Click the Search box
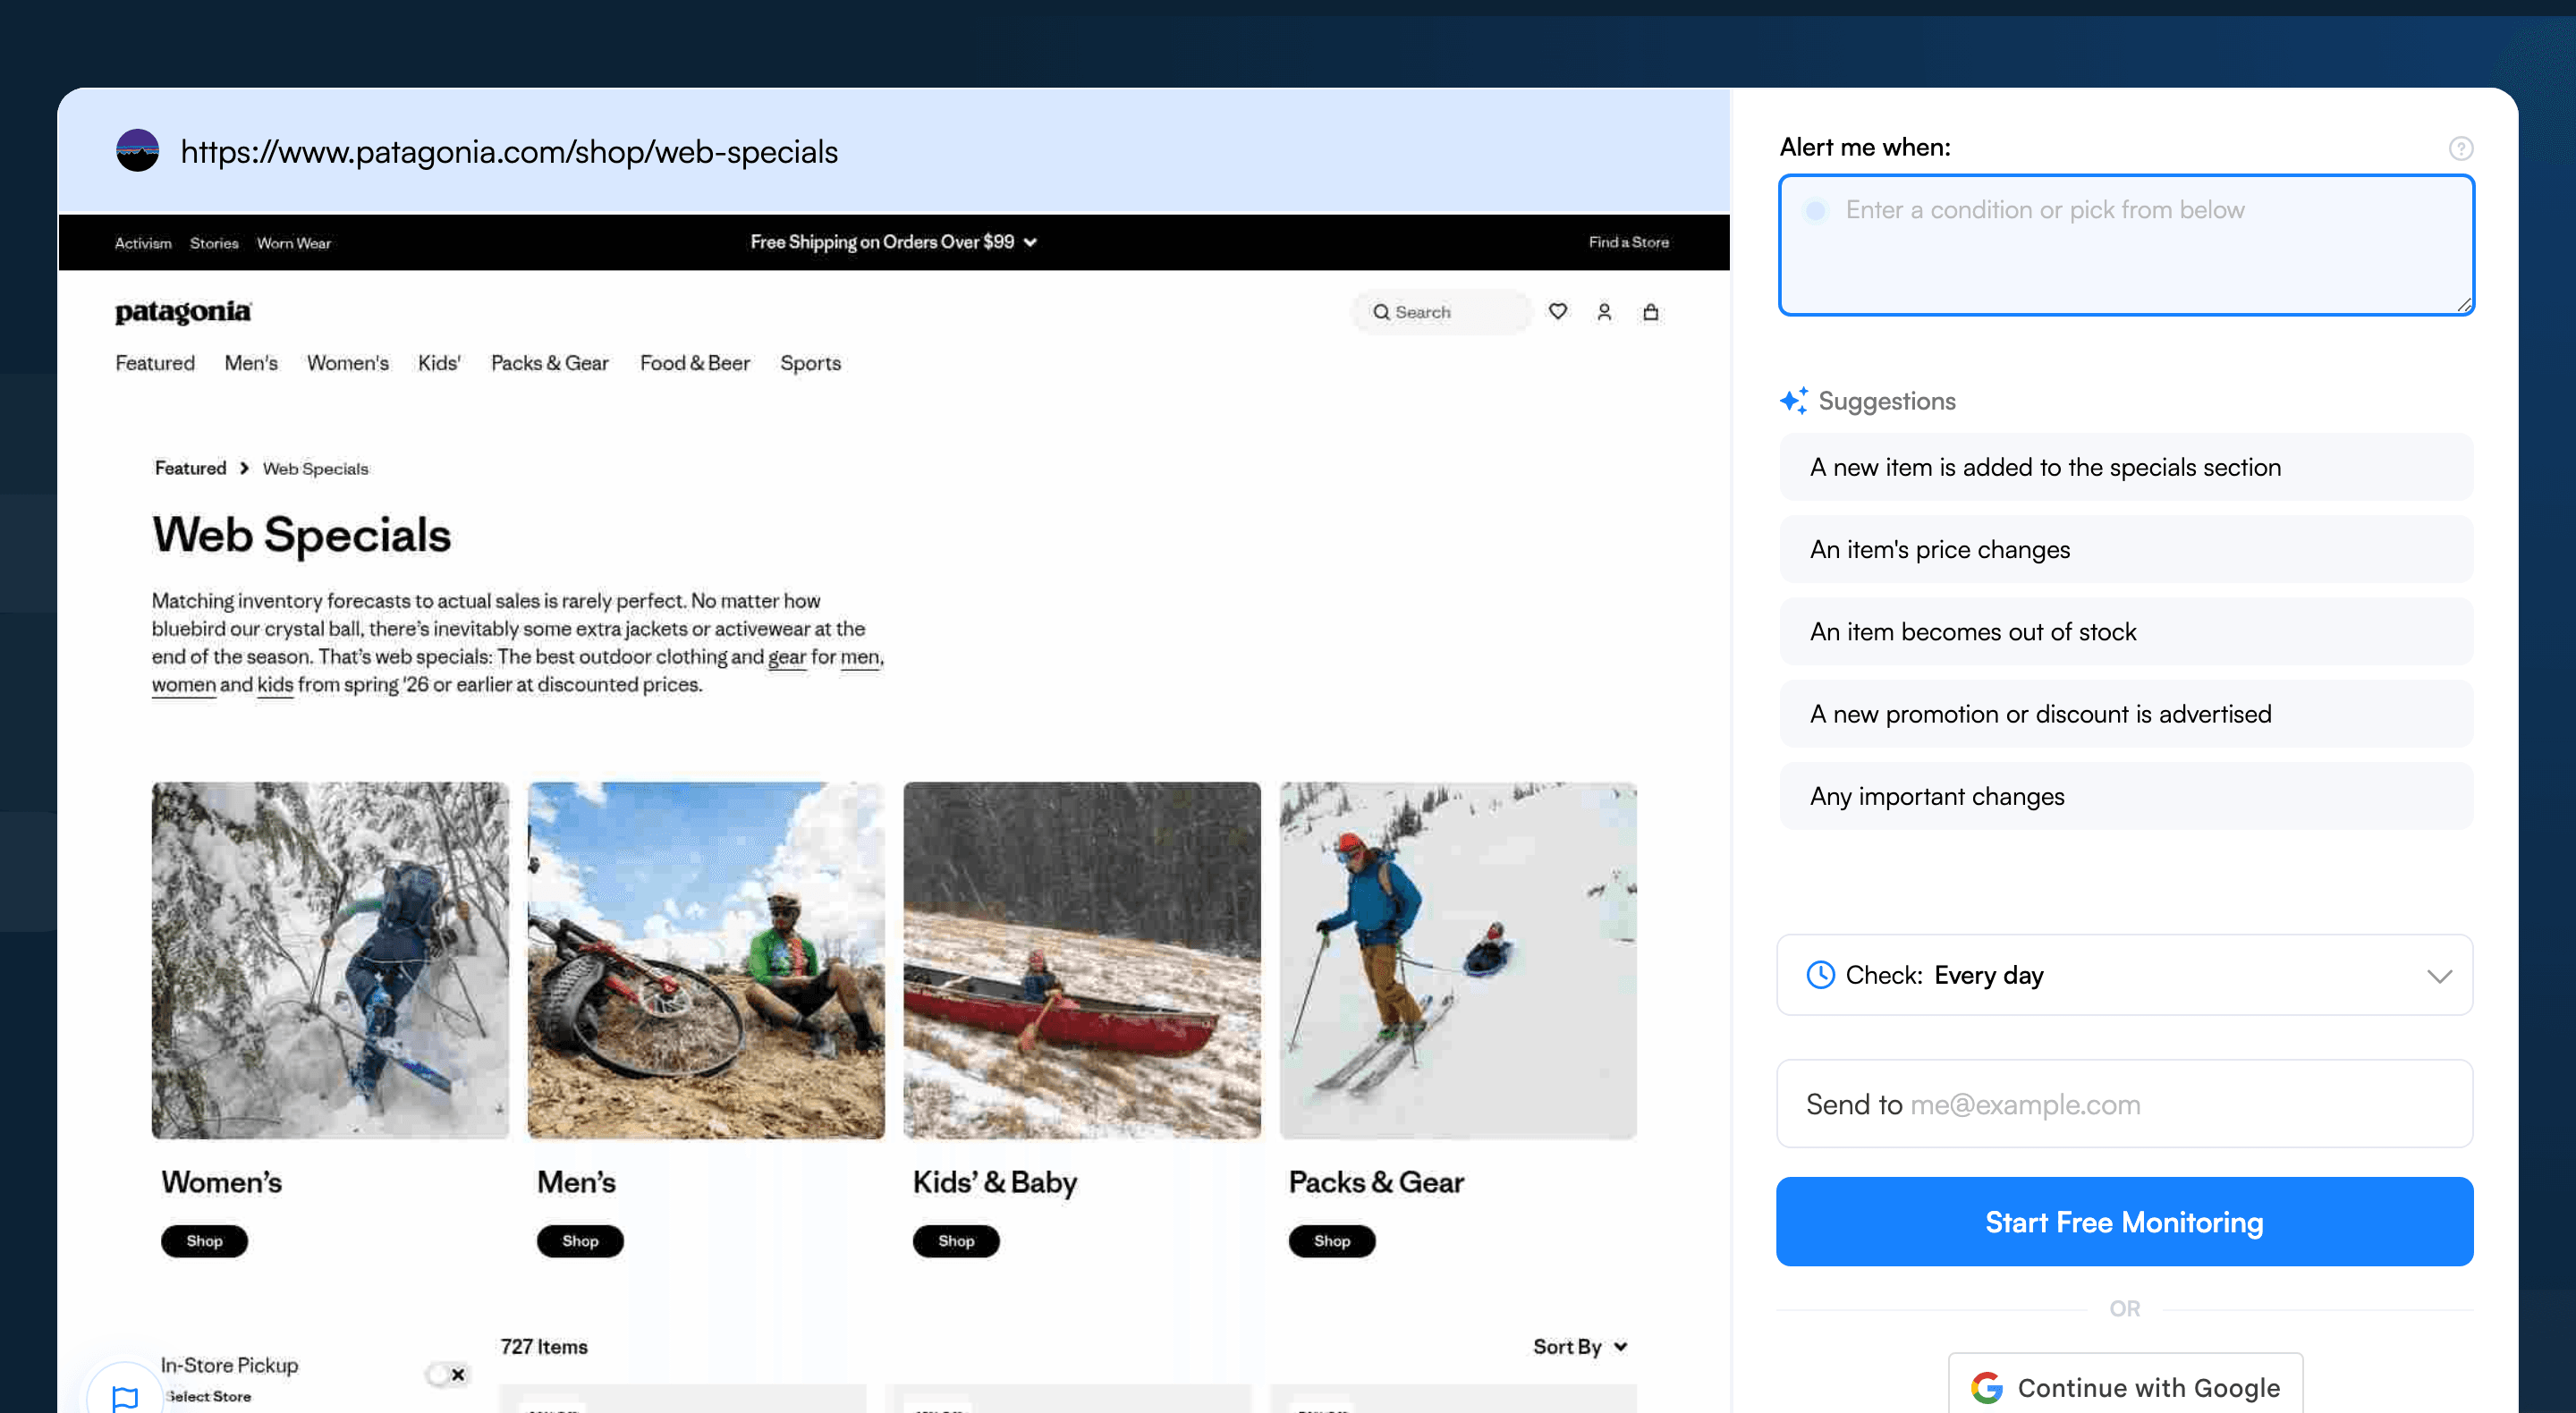 pos(1441,312)
